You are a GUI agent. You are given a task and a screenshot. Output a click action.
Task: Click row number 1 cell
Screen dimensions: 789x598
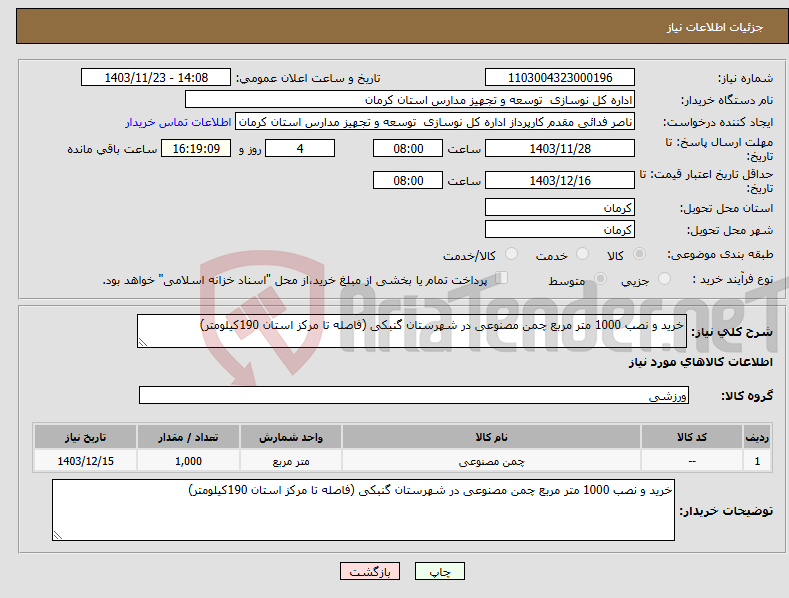pos(757,461)
